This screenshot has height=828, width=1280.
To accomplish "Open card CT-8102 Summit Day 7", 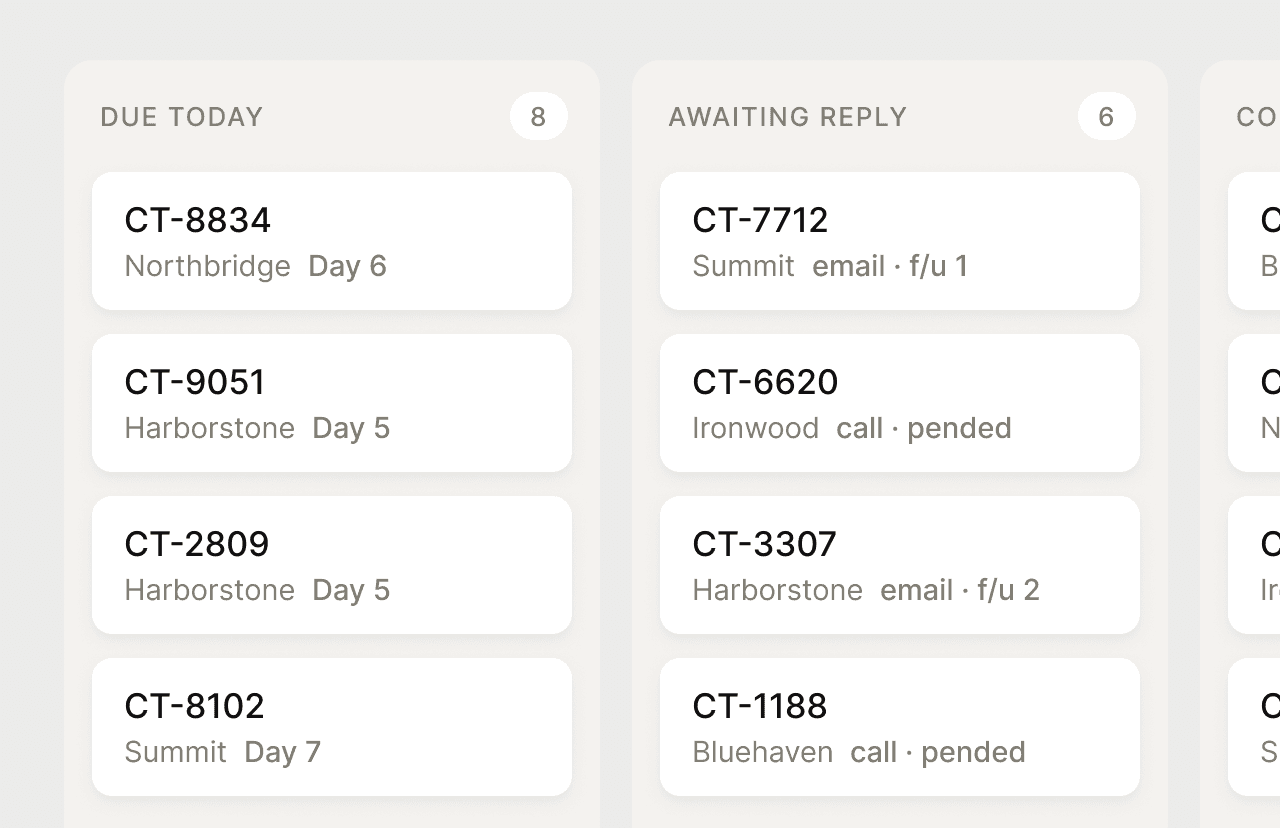I will point(332,727).
